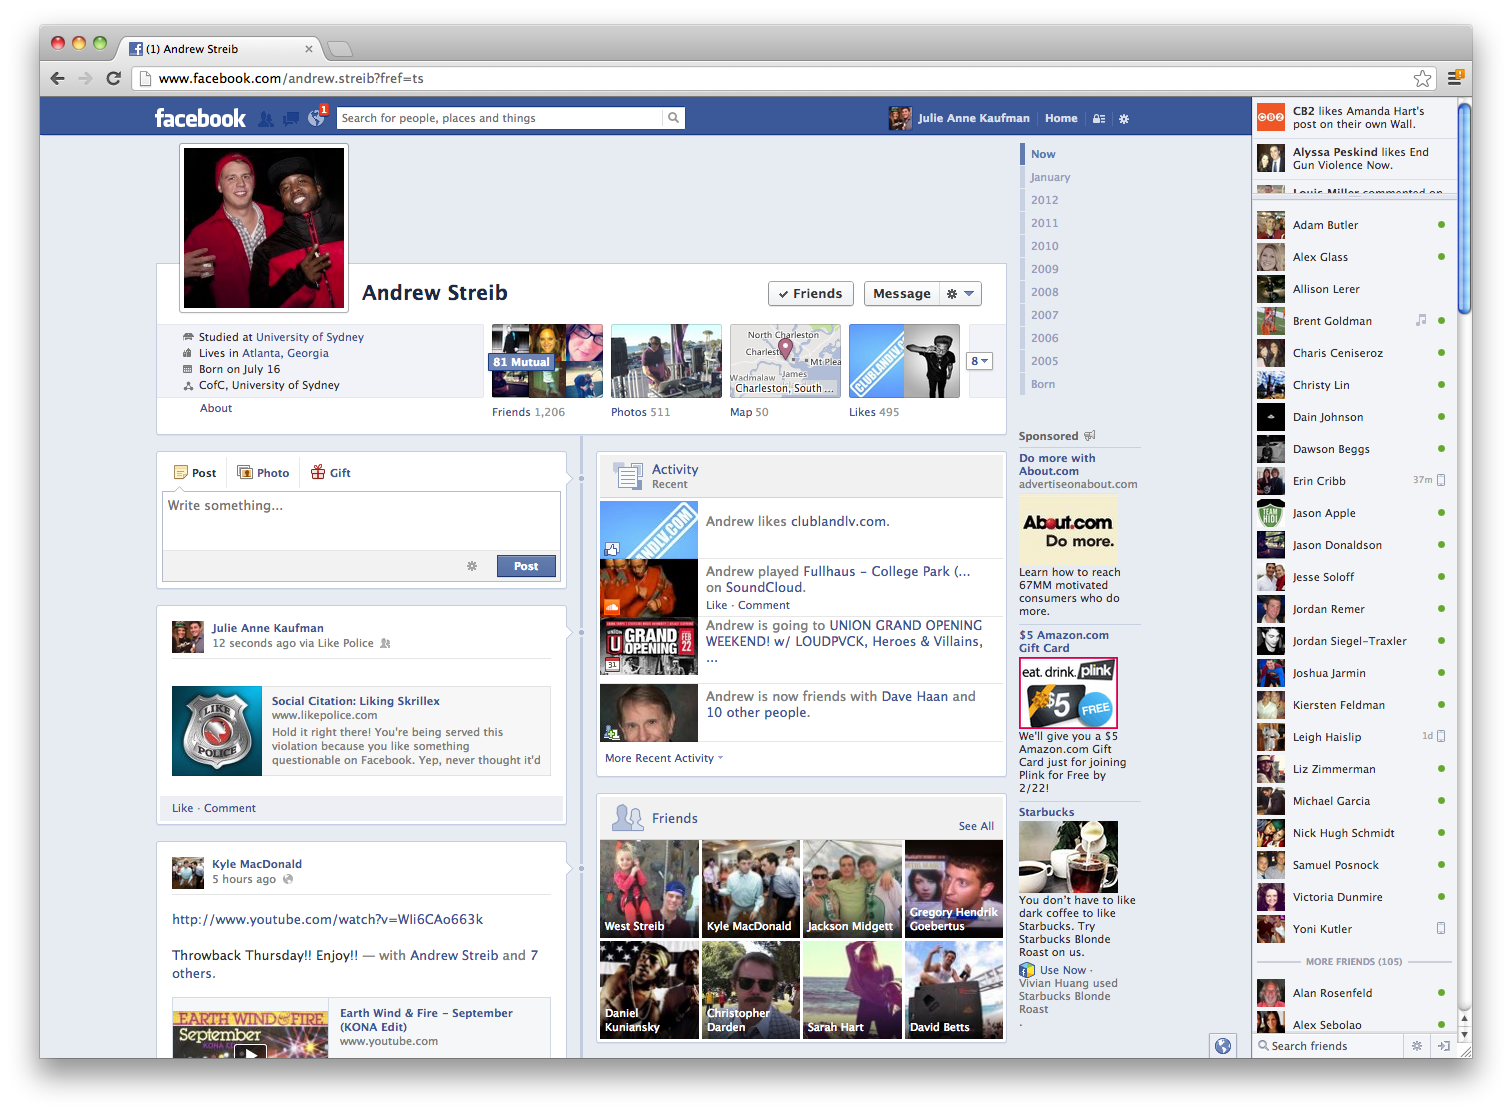Open the About link

[216, 408]
